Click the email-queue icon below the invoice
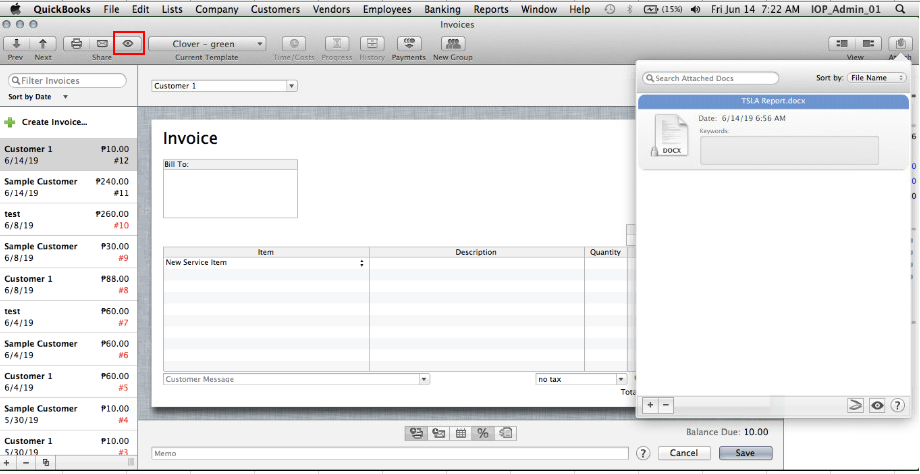This screenshot has width=920, height=474. pos(439,434)
